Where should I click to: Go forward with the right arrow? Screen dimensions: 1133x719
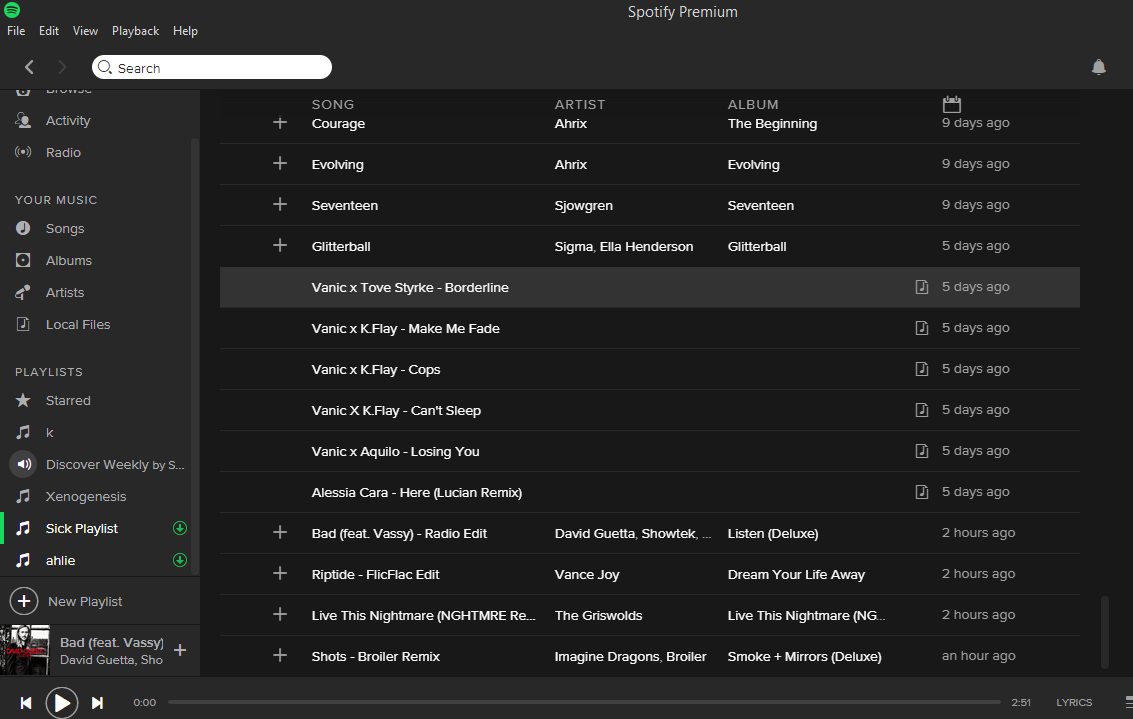[x=62, y=67]
